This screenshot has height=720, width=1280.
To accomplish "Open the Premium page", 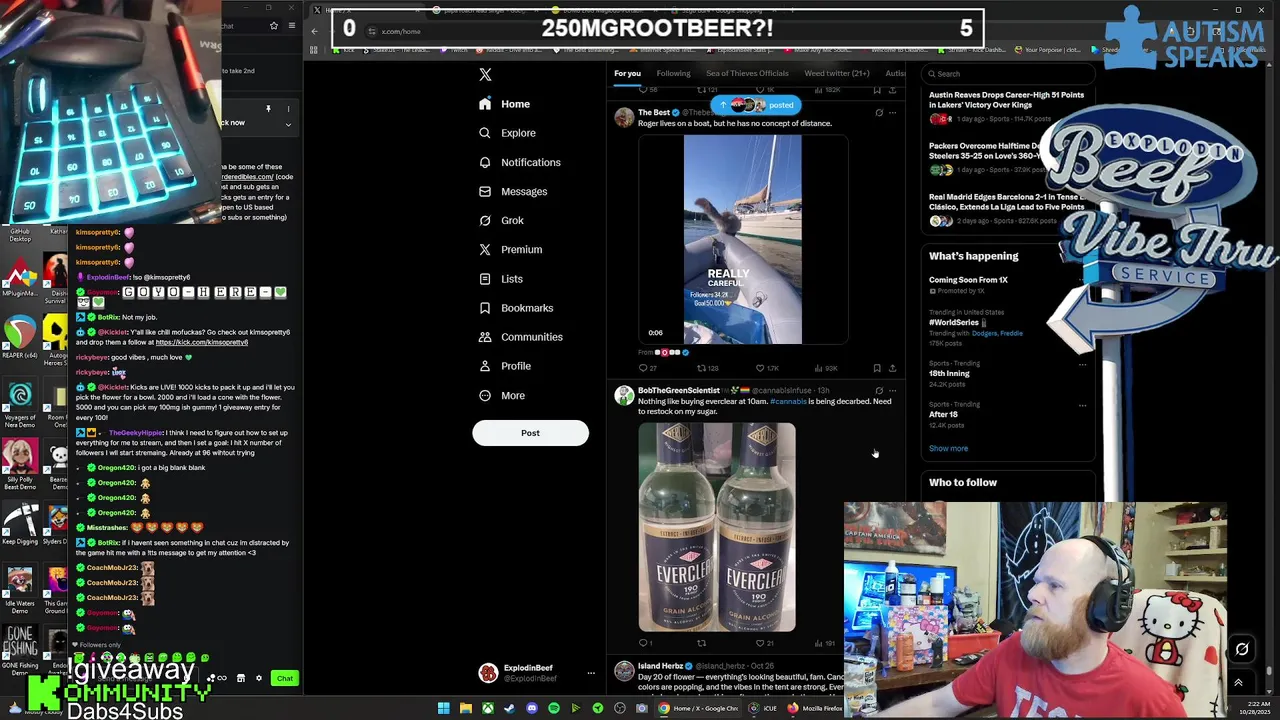I will pos(510,250).
